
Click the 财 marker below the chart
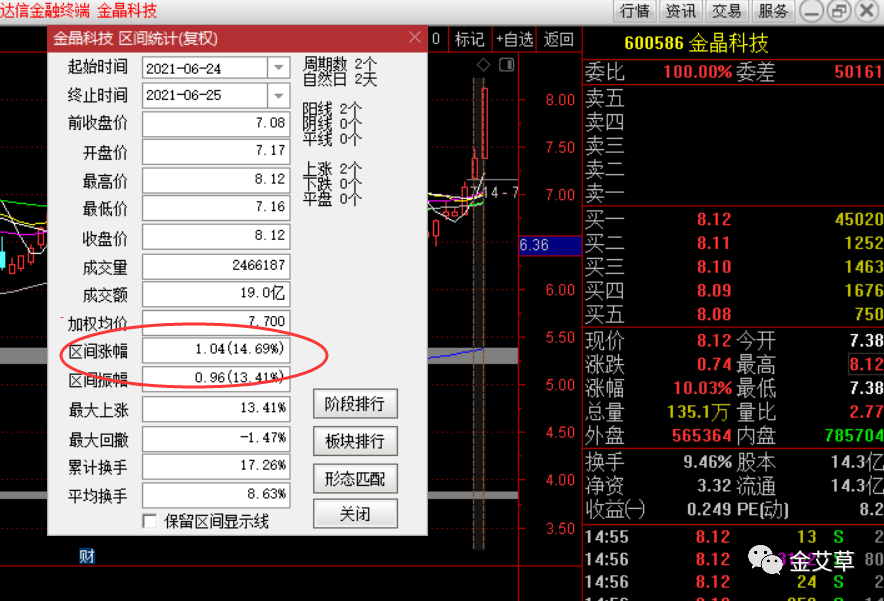coord(87,556)
